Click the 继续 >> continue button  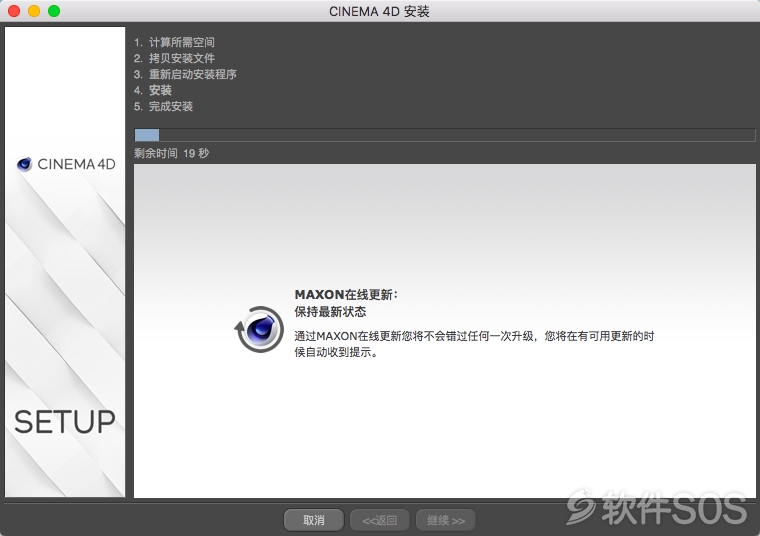[x=445, y=520]
